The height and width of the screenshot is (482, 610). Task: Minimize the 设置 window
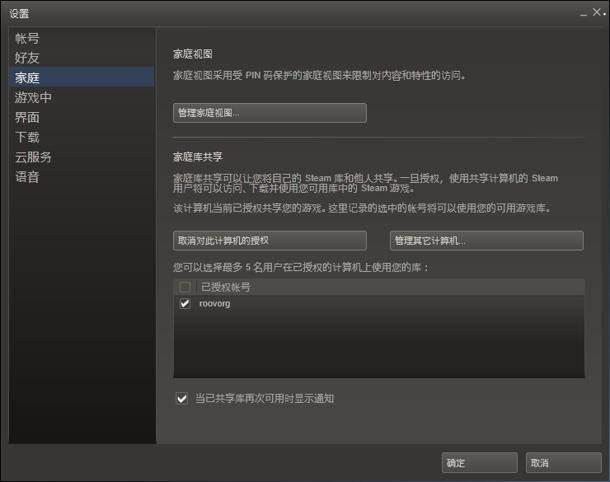click(x=583, y=14)
